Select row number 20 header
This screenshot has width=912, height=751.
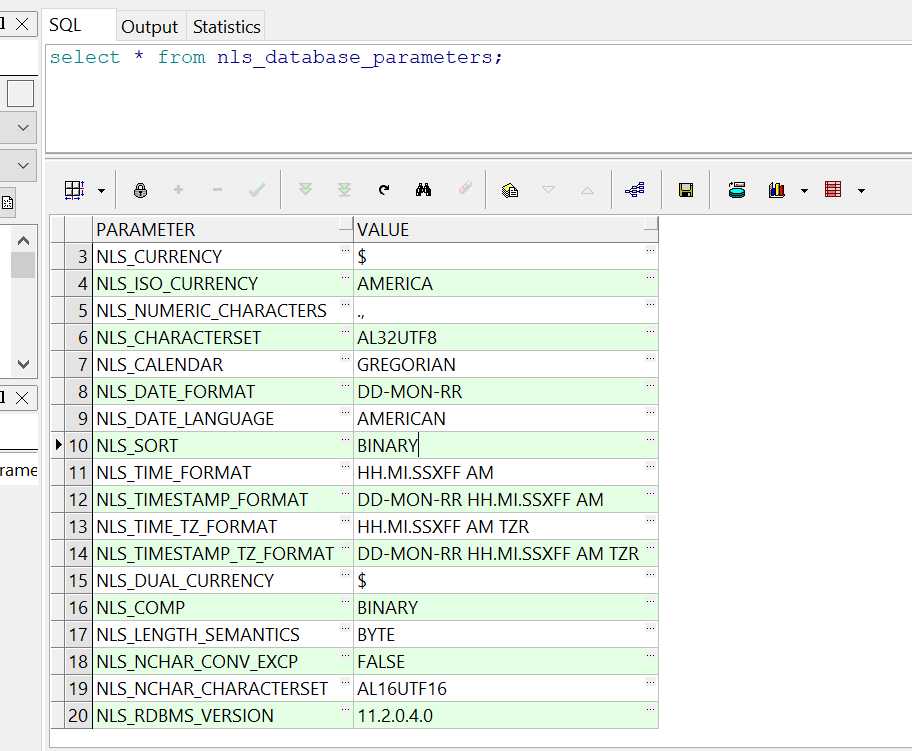click(x=78, y=716)
